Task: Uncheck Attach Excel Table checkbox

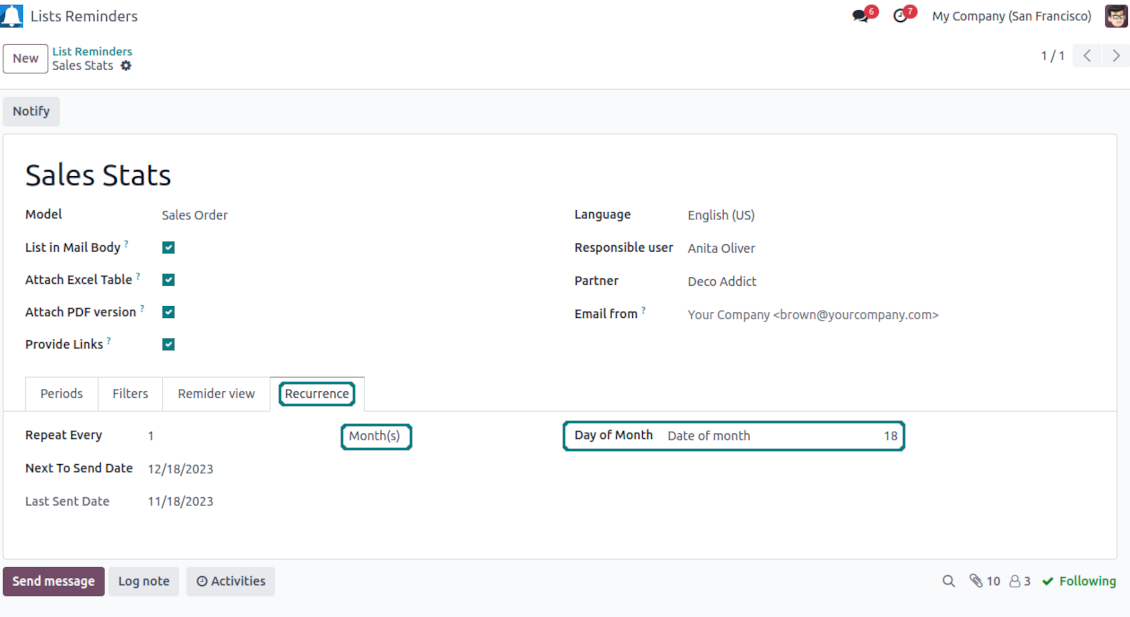Action: pyautogui.click(x=168, y=280)
